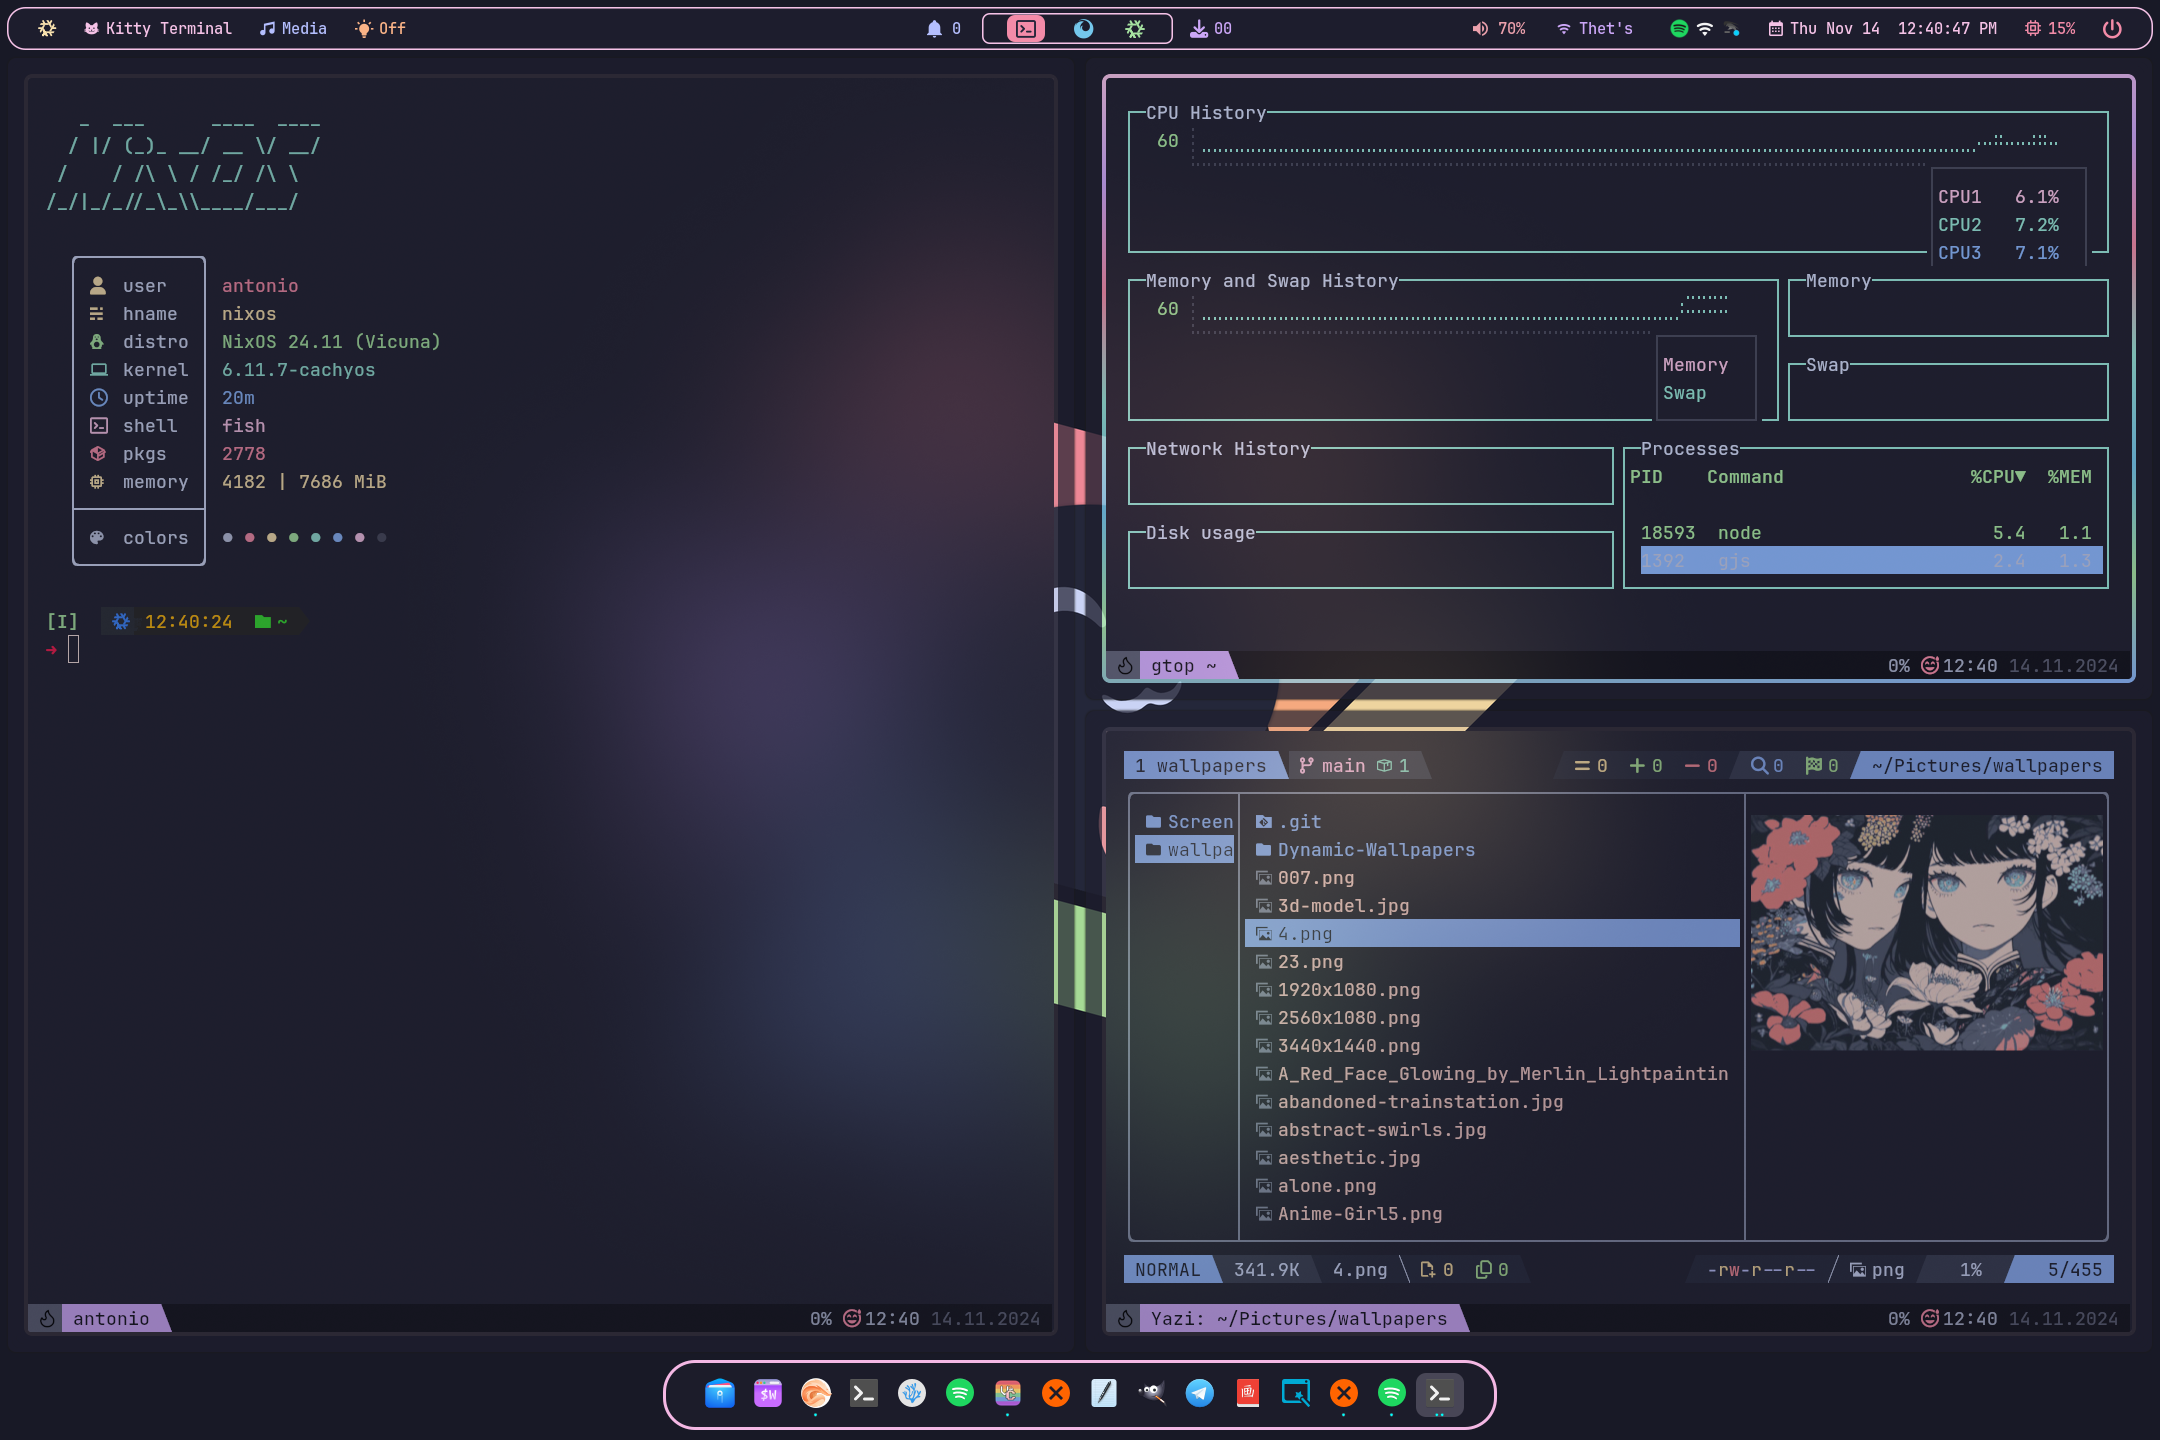The image size is (2160, 1440).
Task: Launch GIMP from the dock
Action: click(x=1151, y=1393)
